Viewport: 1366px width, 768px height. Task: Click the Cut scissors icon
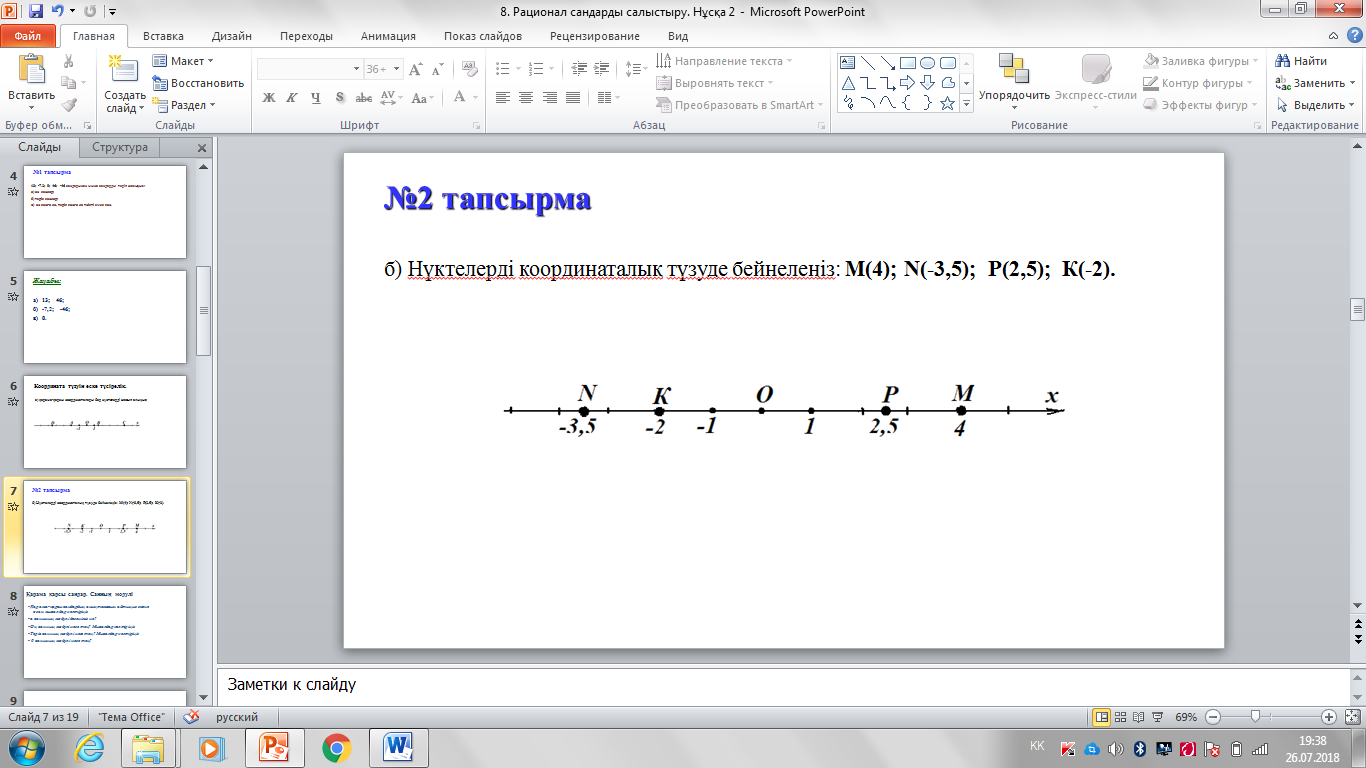click(x=68, y=62)
